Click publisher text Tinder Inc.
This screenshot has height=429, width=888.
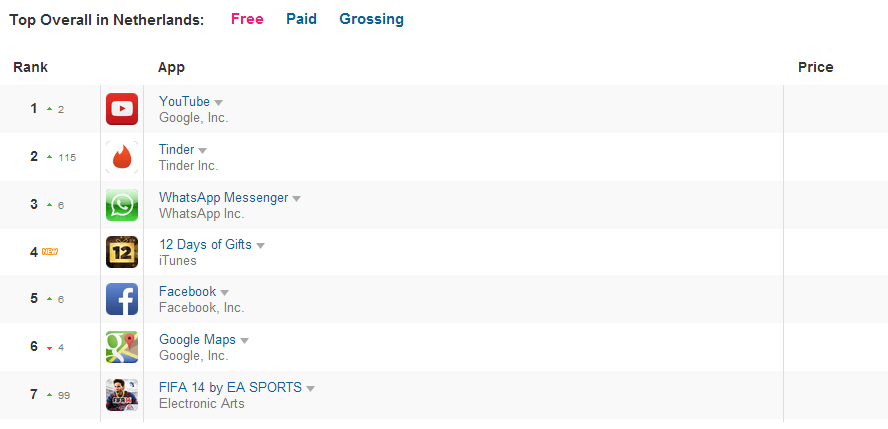click(x=189, y=166)
